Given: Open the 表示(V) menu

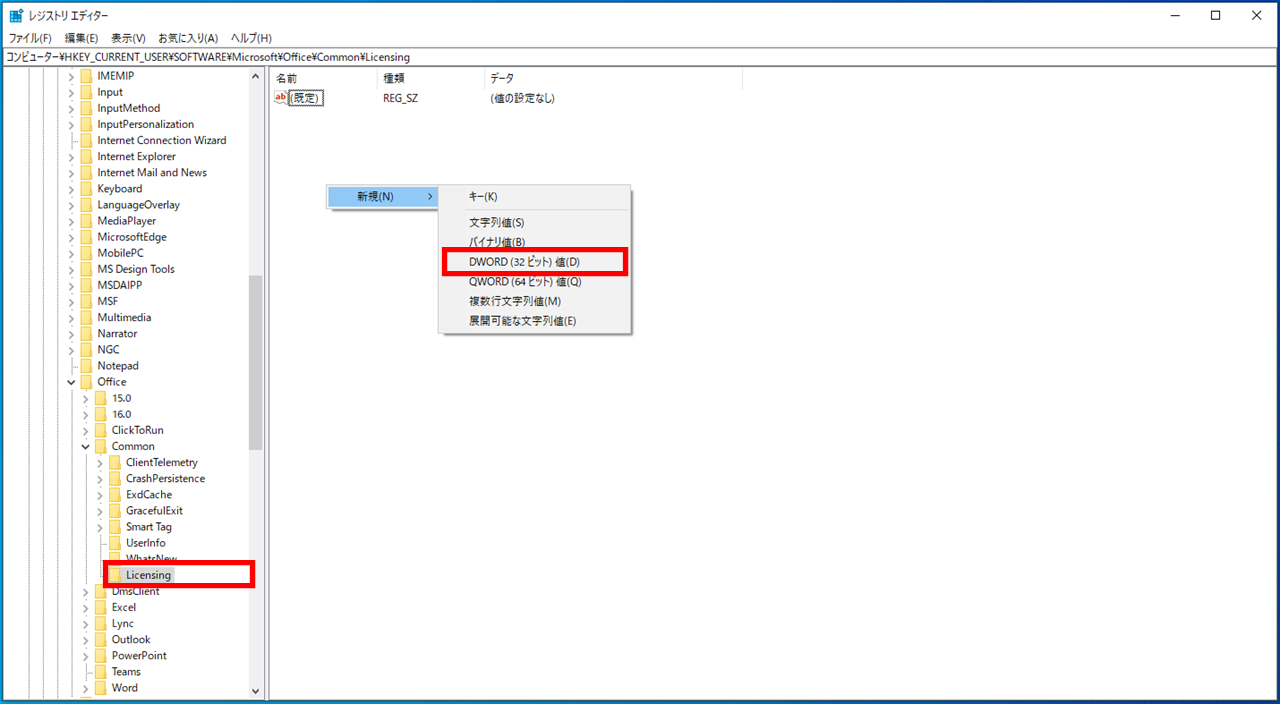Looking at the screenshot, I should [128, 38].
